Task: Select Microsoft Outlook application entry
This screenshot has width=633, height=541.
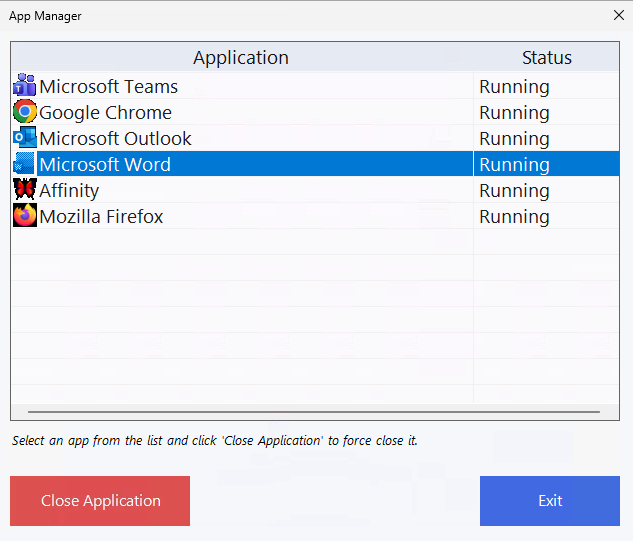Action: pos(115,139)
